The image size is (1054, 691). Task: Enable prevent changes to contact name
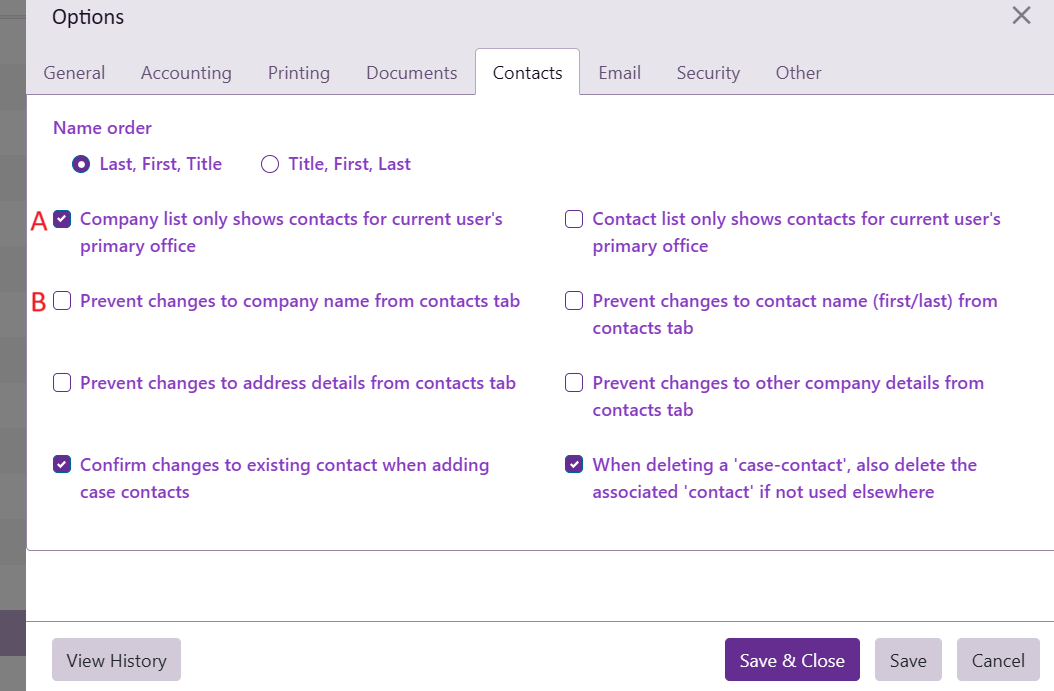pos(574,301)
